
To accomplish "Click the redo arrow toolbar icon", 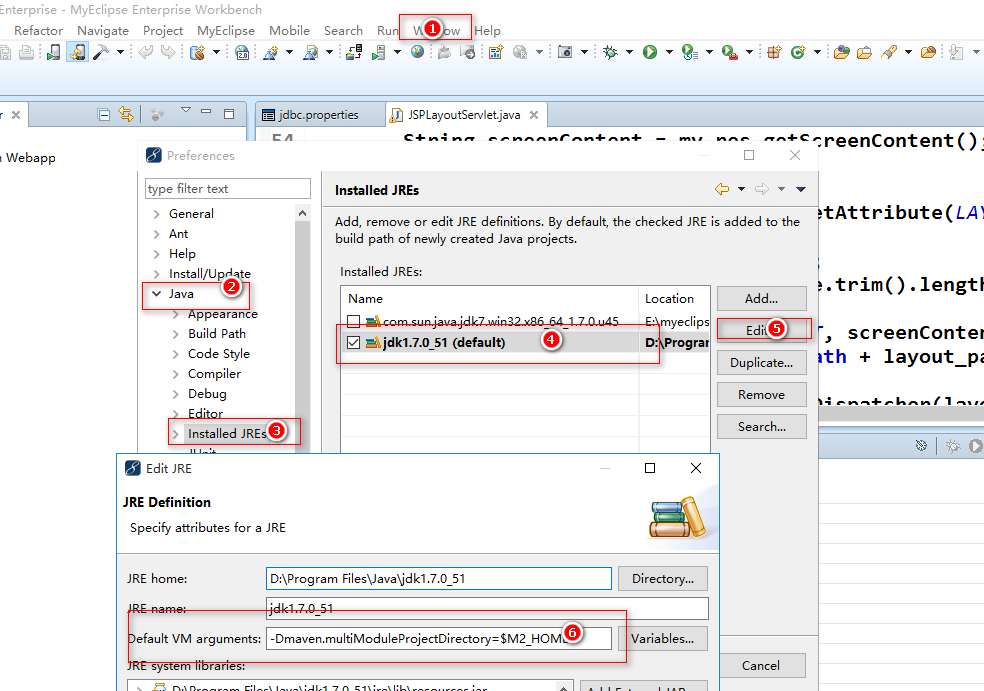I will (x=168, y=52).
